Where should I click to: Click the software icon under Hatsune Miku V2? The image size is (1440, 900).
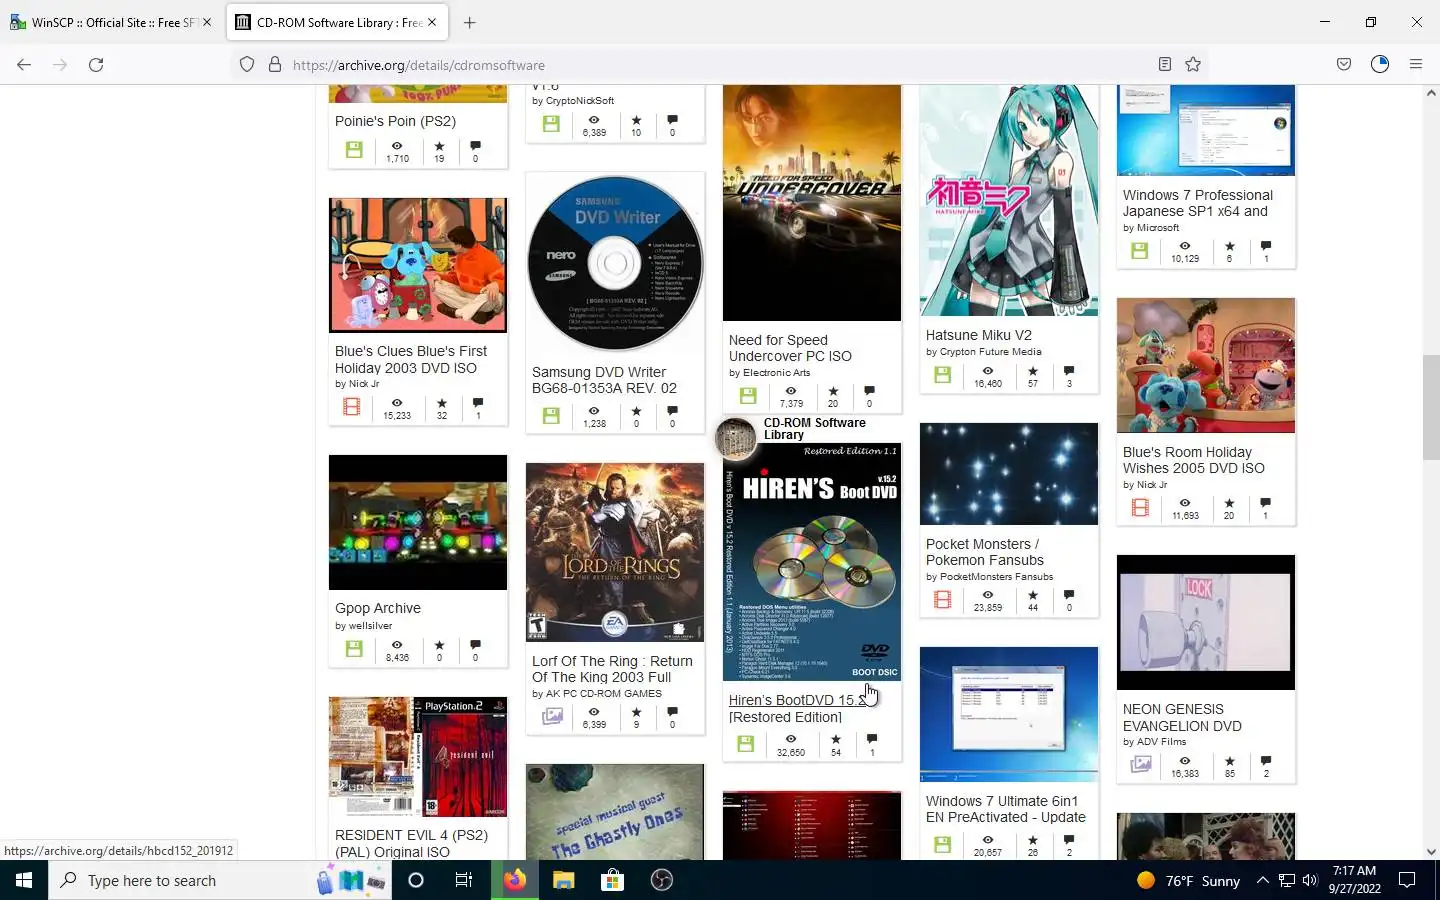(x=942, y=375)
